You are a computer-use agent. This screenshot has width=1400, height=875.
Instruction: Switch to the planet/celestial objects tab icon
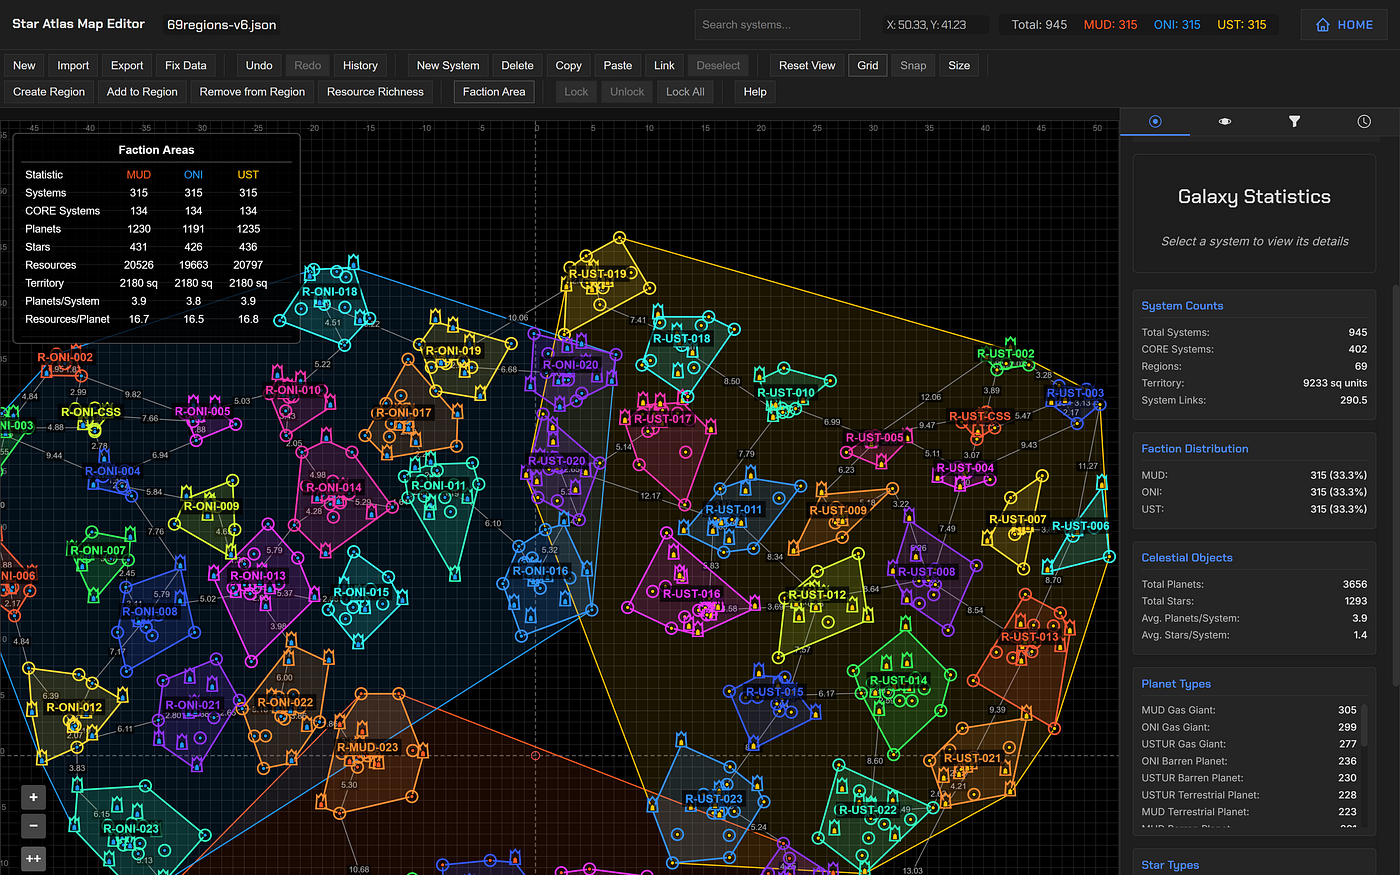coord(1224,121)
